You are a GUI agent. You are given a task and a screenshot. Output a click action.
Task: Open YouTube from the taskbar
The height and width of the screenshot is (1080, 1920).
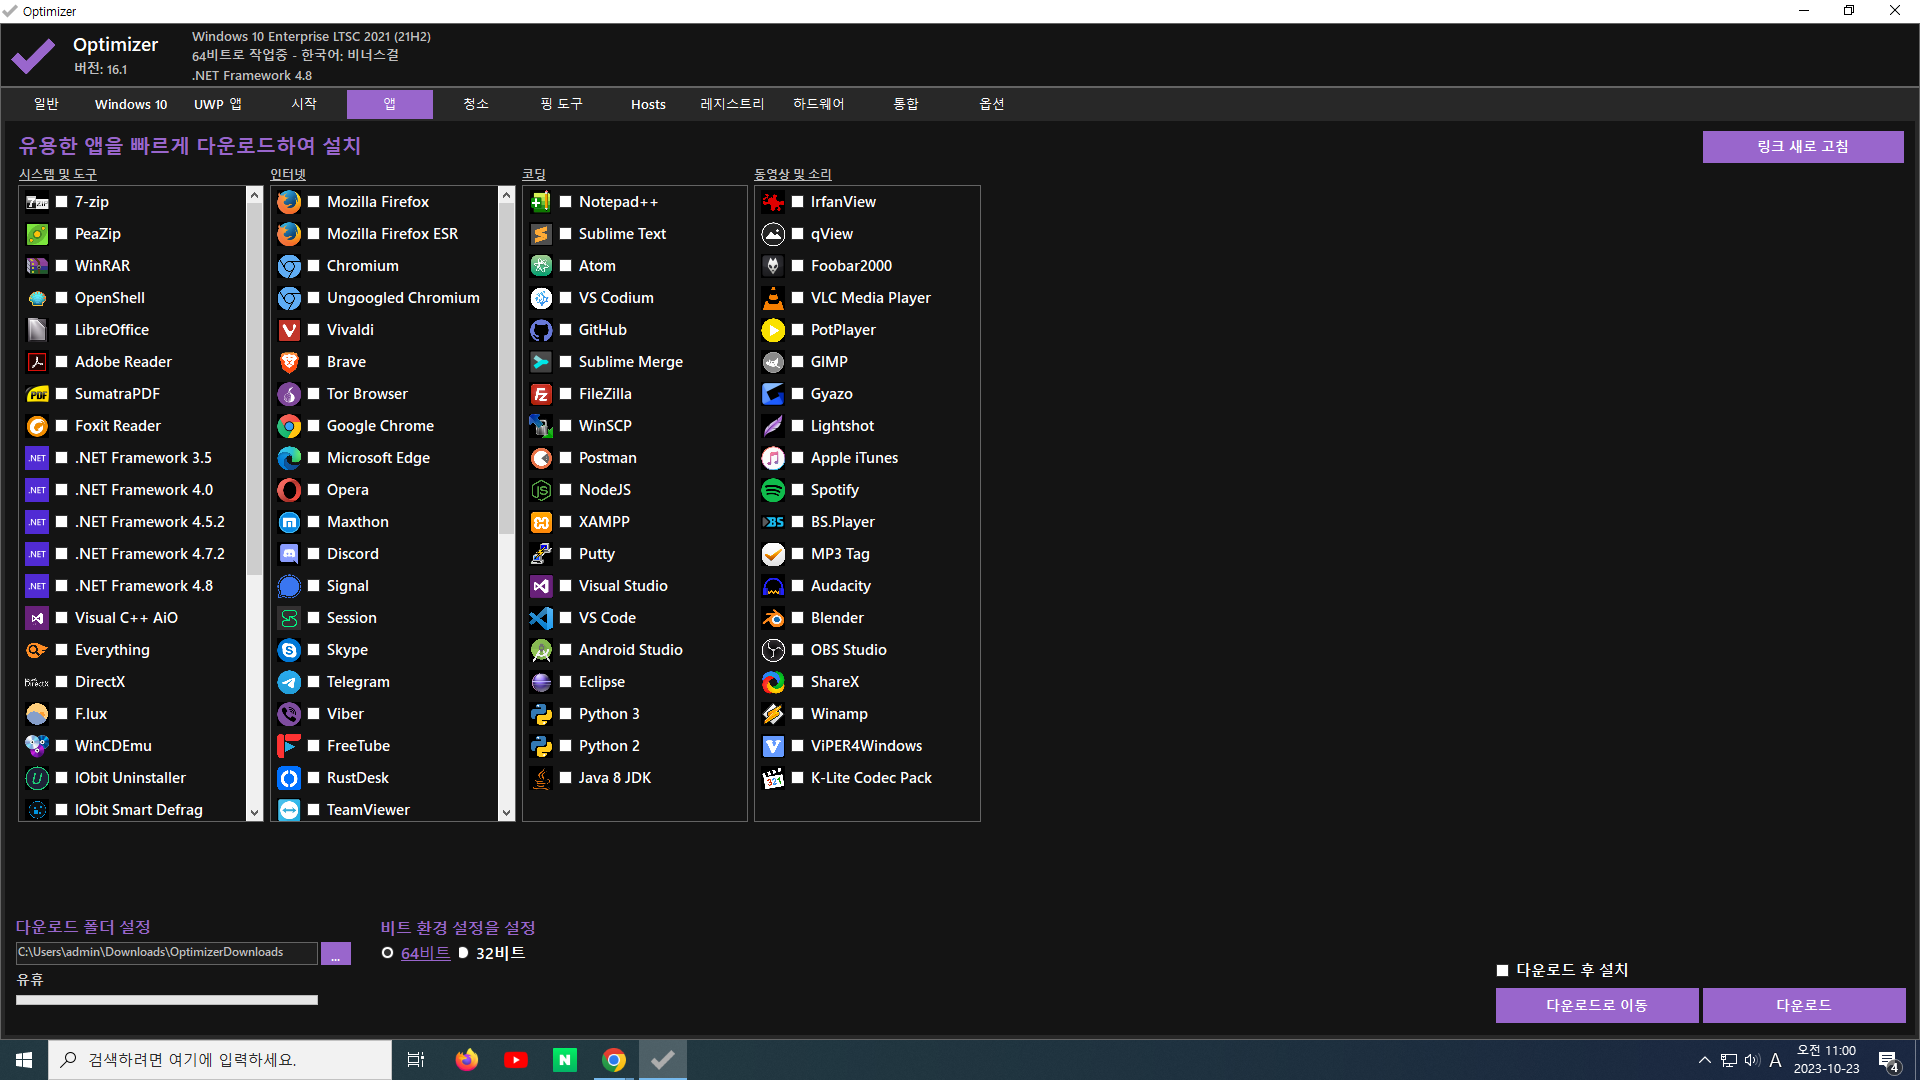(x=516, y=1060)
